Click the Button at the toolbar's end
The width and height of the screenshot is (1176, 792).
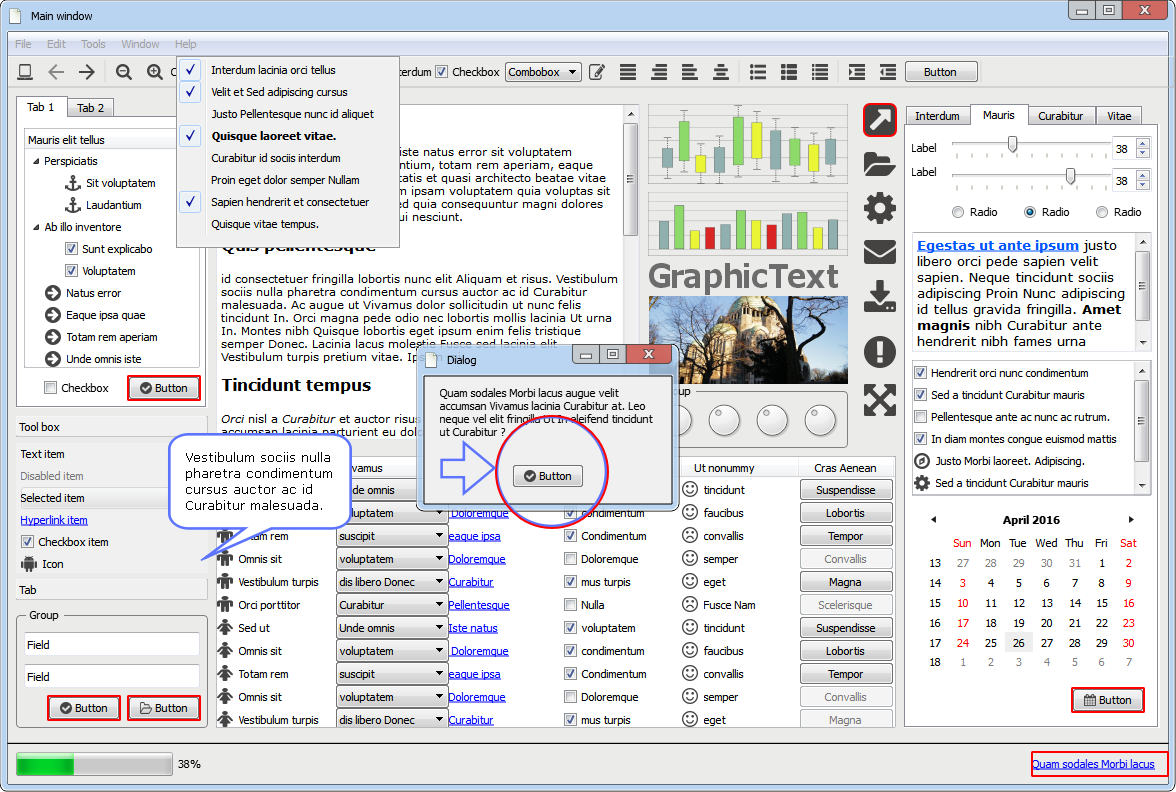point(940,72)
